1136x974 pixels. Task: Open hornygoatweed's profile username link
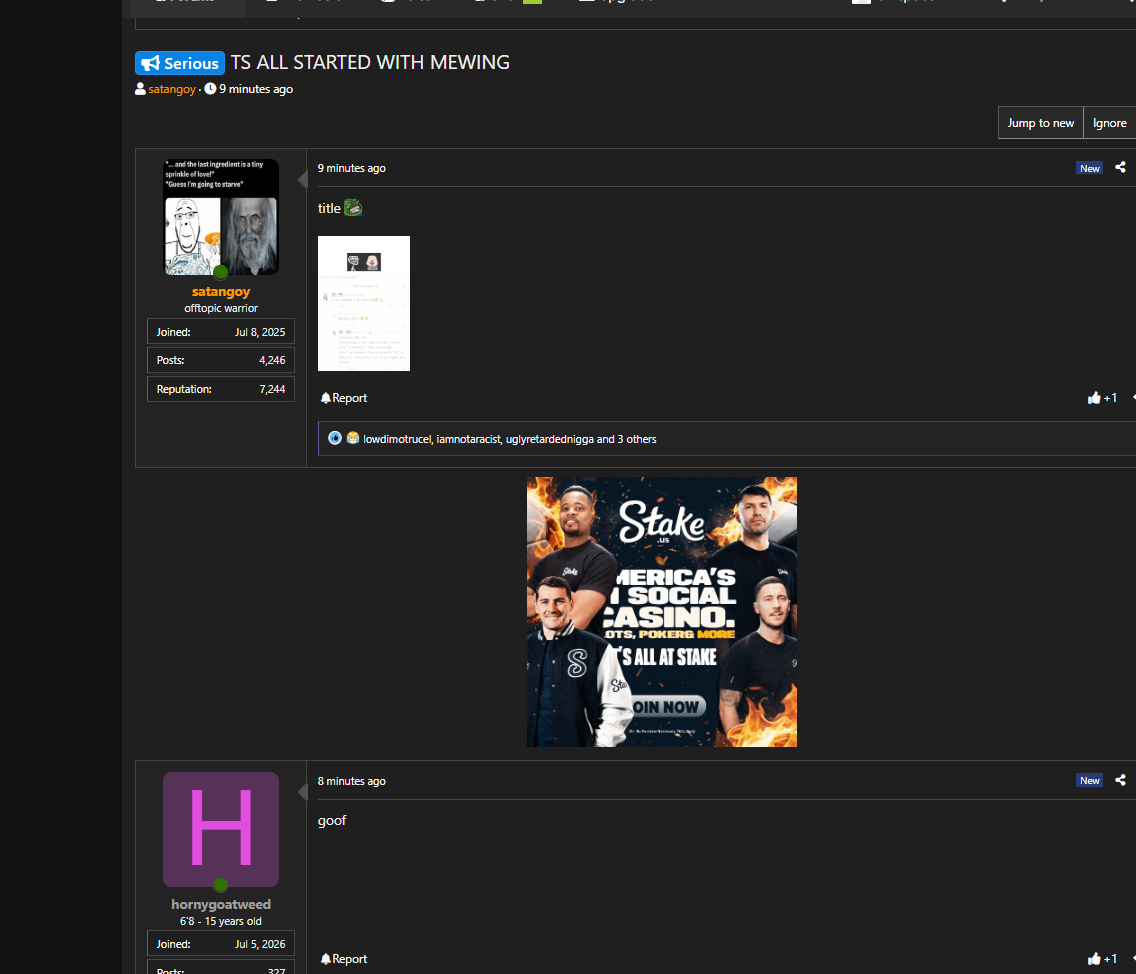[x=221, y=904]
